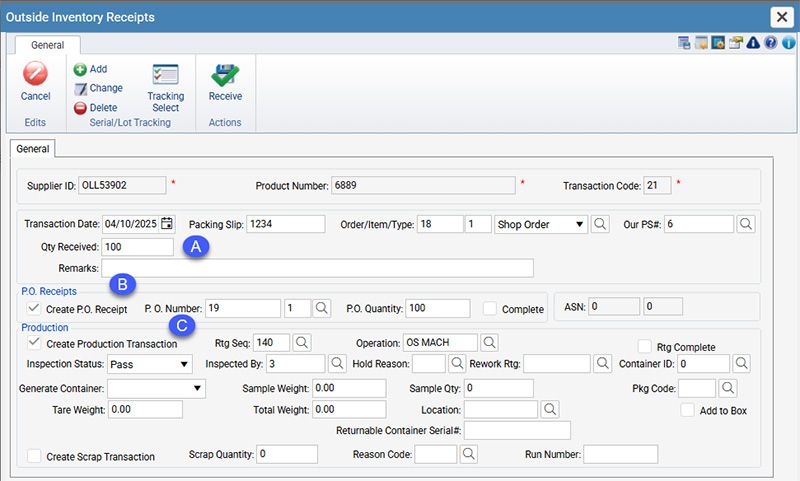Screen dimensions: 800x481
Task: Click the Run Number field
Action: click(x=621, y=454)
